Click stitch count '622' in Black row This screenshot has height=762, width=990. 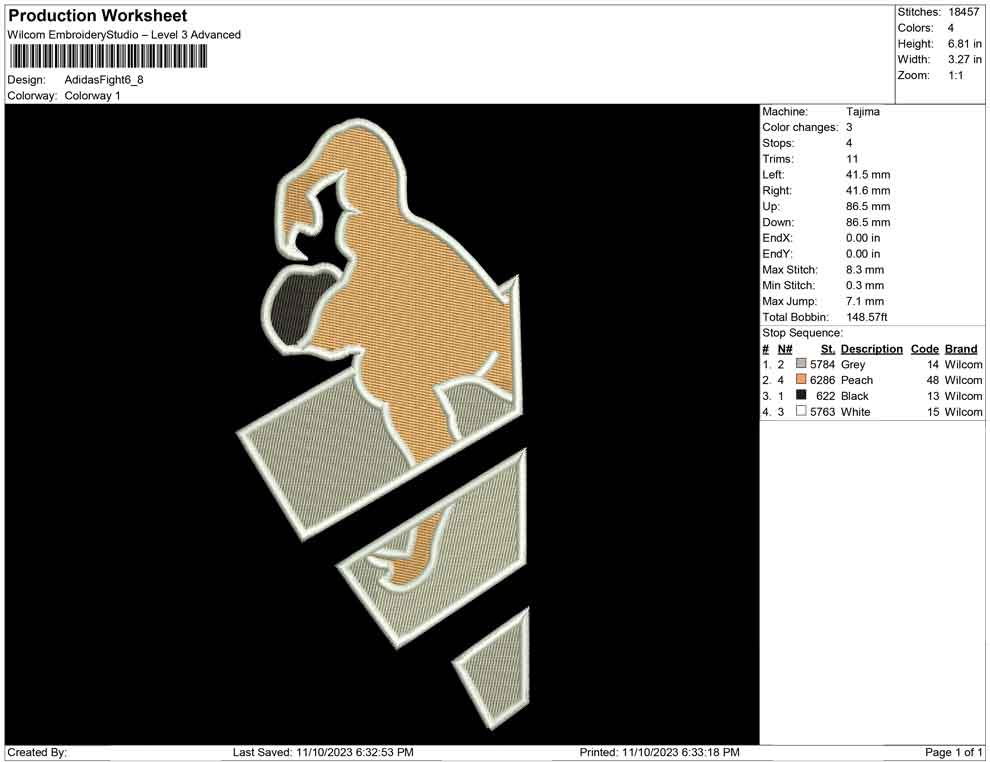(x=826, y=396)
